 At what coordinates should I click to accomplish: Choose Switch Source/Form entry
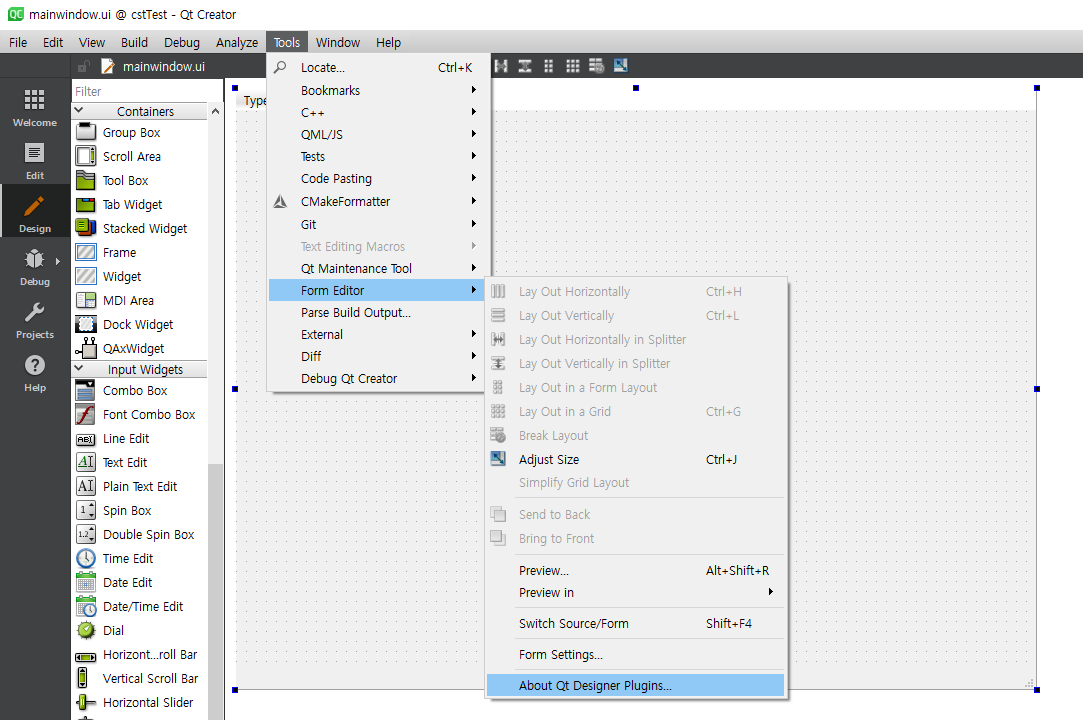(x=635, y=623)
